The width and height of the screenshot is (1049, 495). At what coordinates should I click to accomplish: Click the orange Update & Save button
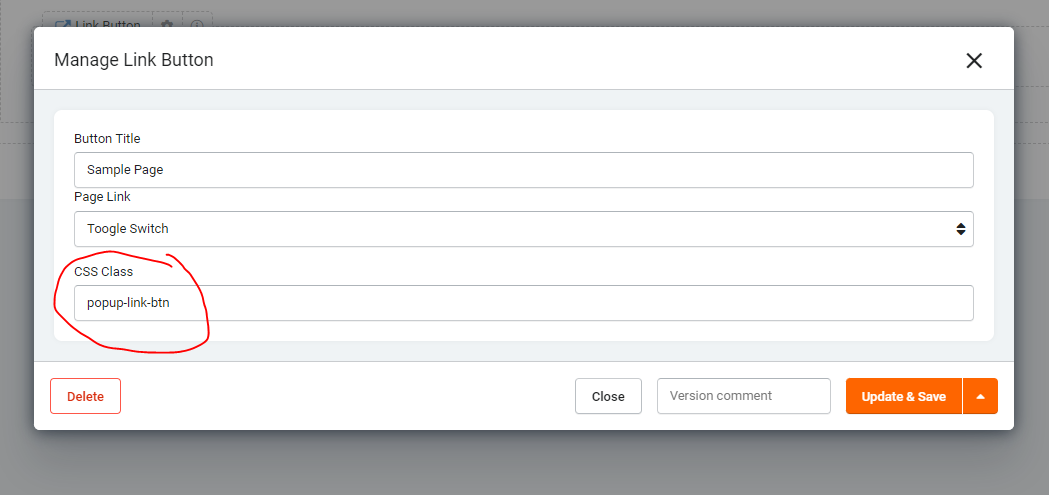903,396
